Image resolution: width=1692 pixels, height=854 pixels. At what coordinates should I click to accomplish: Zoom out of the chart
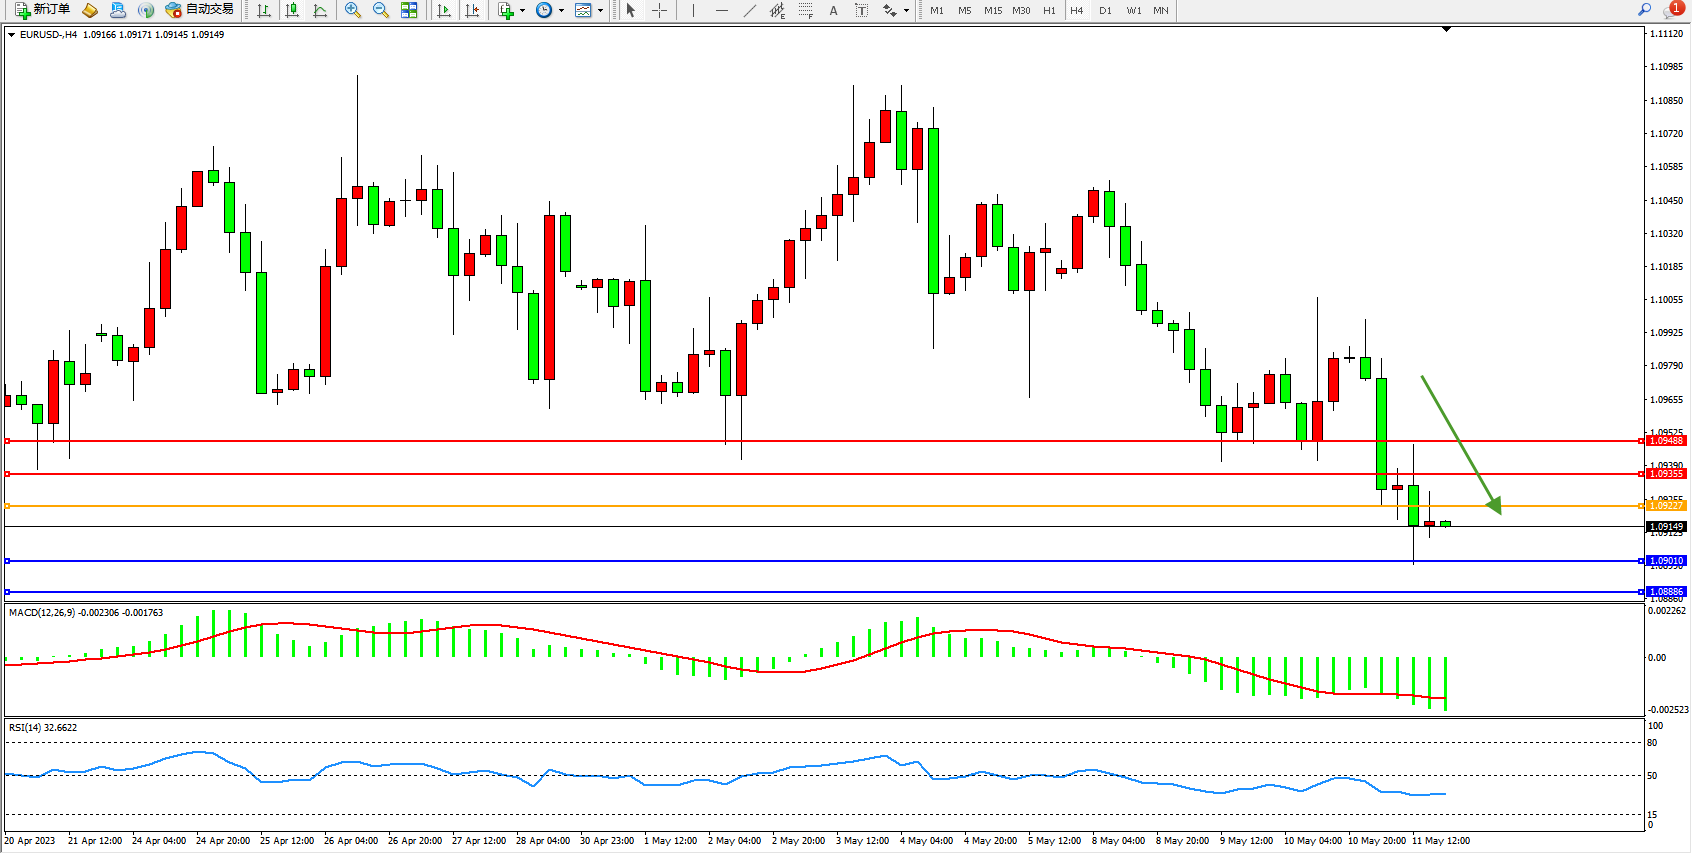(x=381, y=10)
